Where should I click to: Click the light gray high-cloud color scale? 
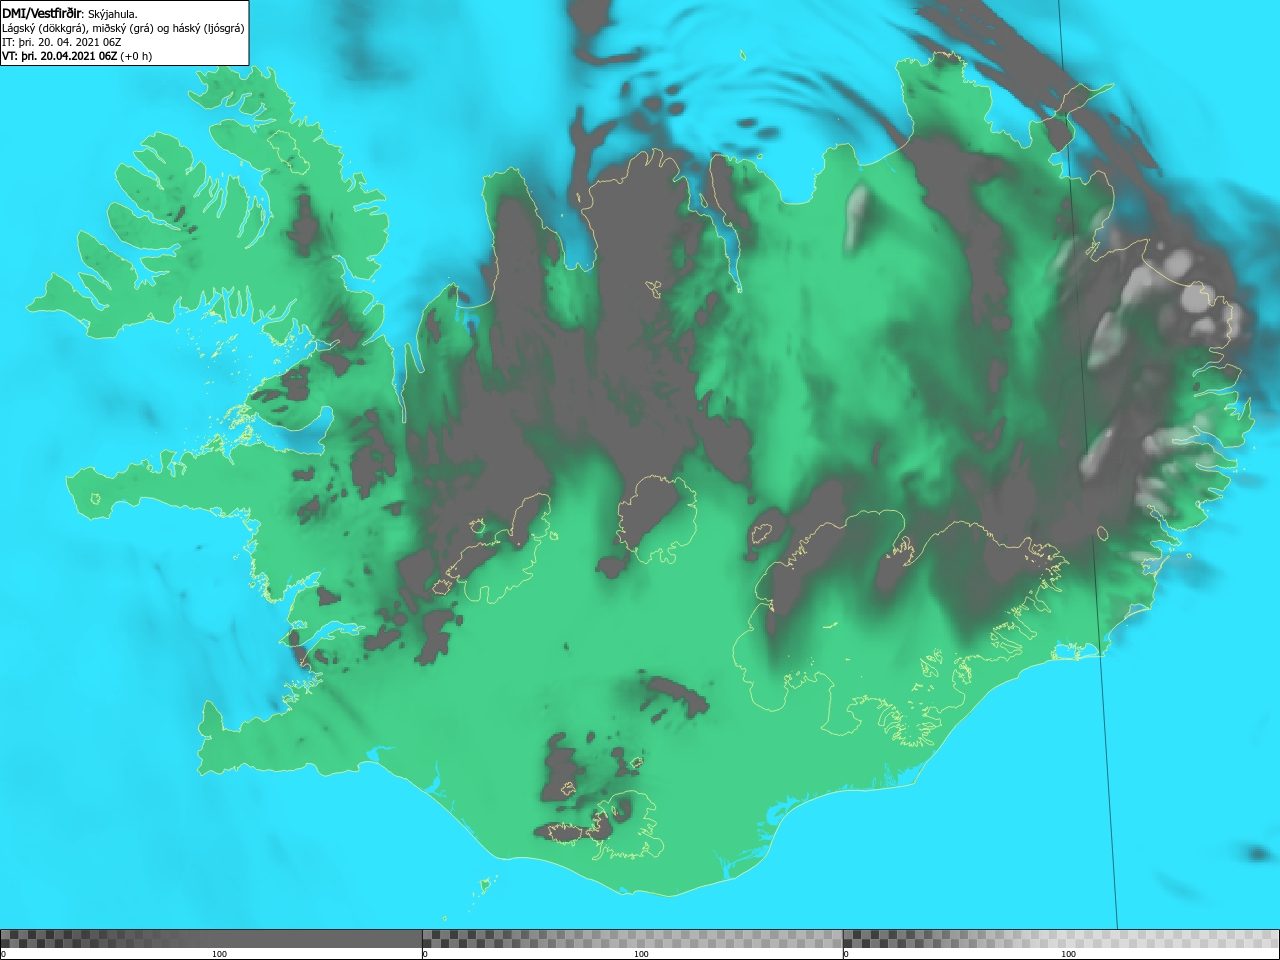(x=1061, y=939)
